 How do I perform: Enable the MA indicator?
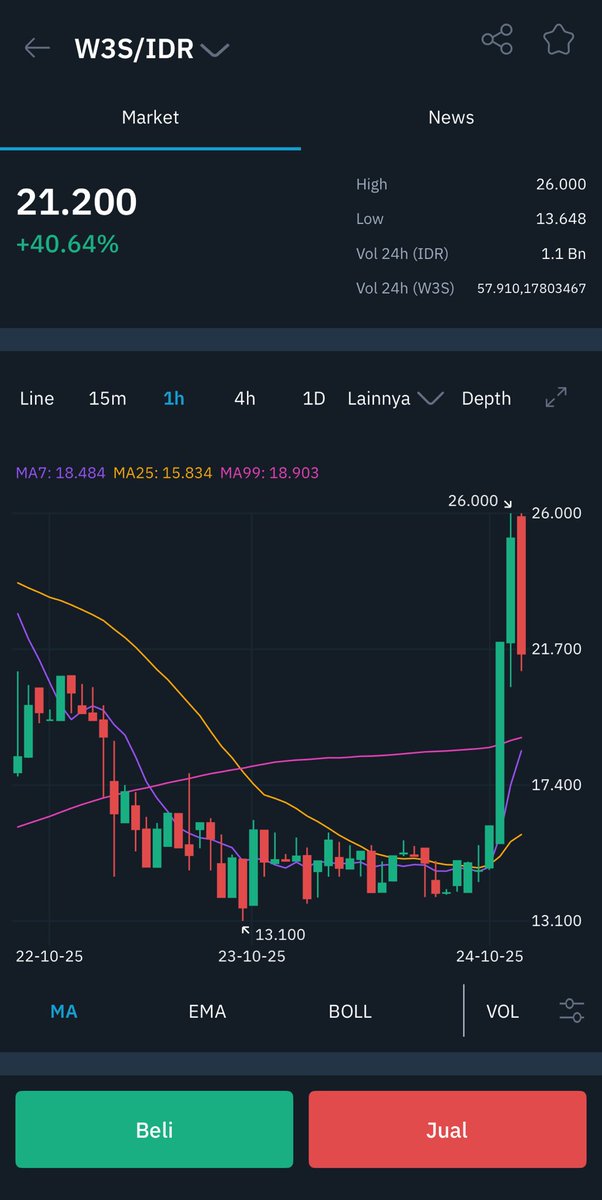64,1011
